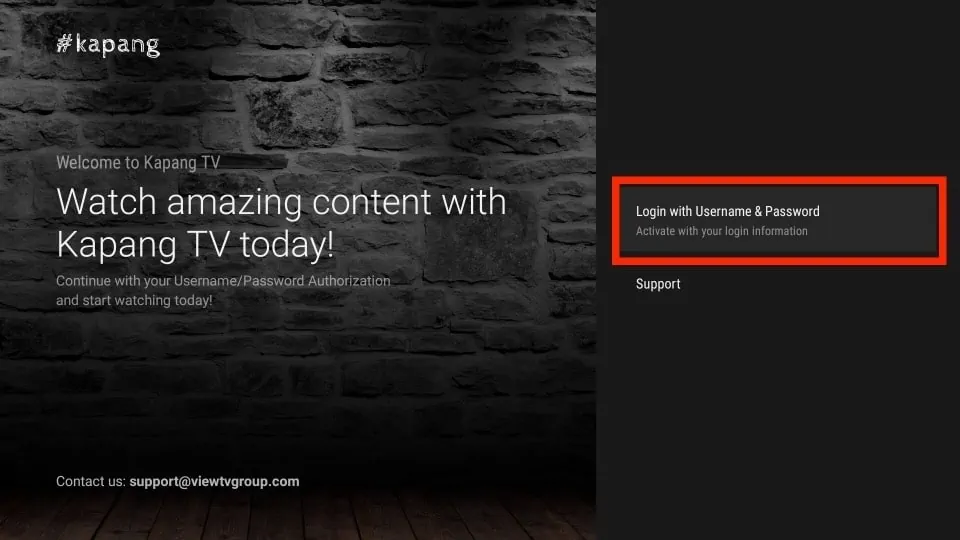Select Login with Username & Password option
960x540 pixels.
(x=779, y=220)
